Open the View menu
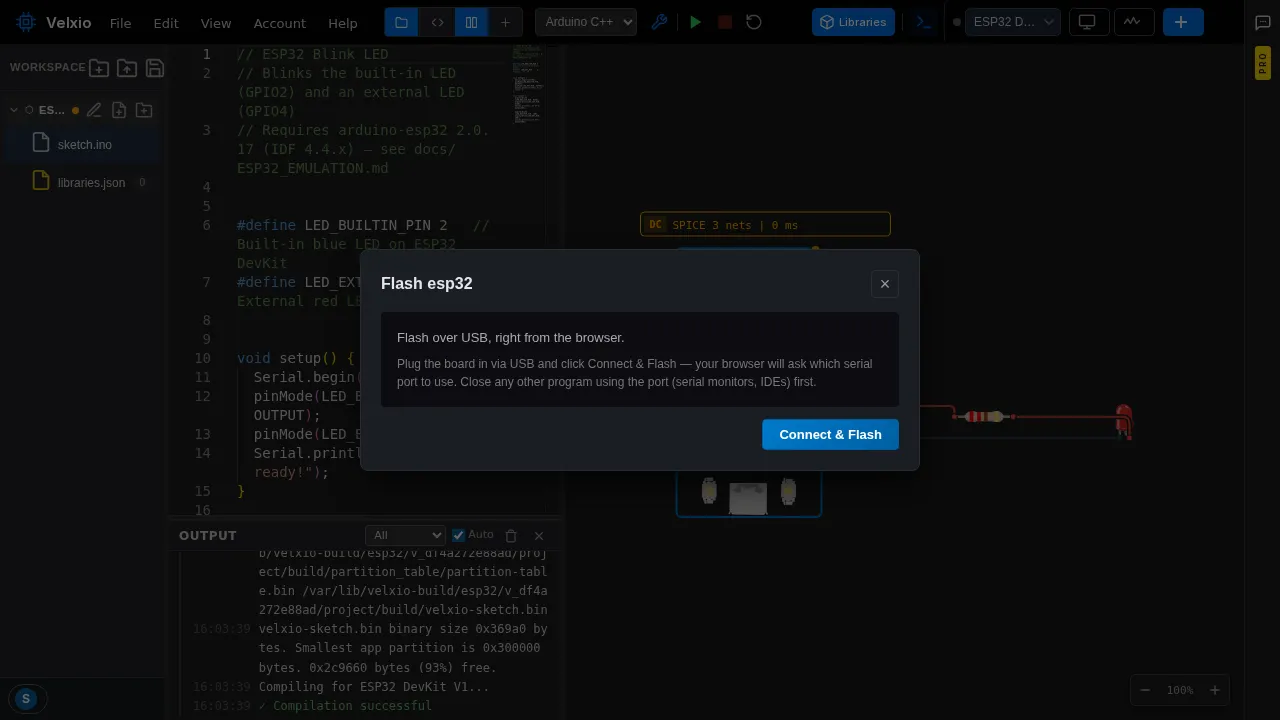Screen dimensions: 1280x720 click(x=216, y=22)
